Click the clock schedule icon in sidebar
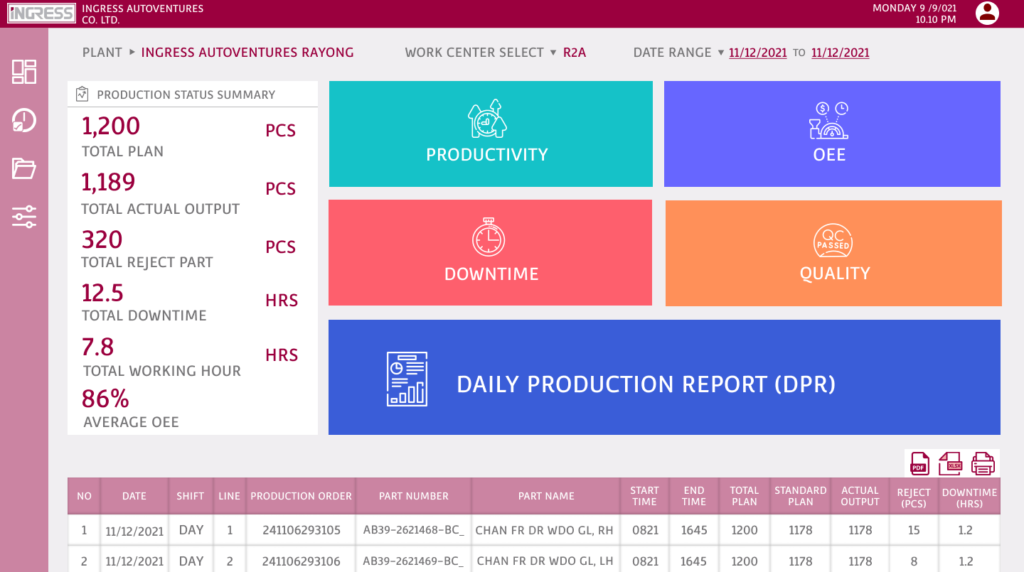1024x572 pixels. point(24,121)
